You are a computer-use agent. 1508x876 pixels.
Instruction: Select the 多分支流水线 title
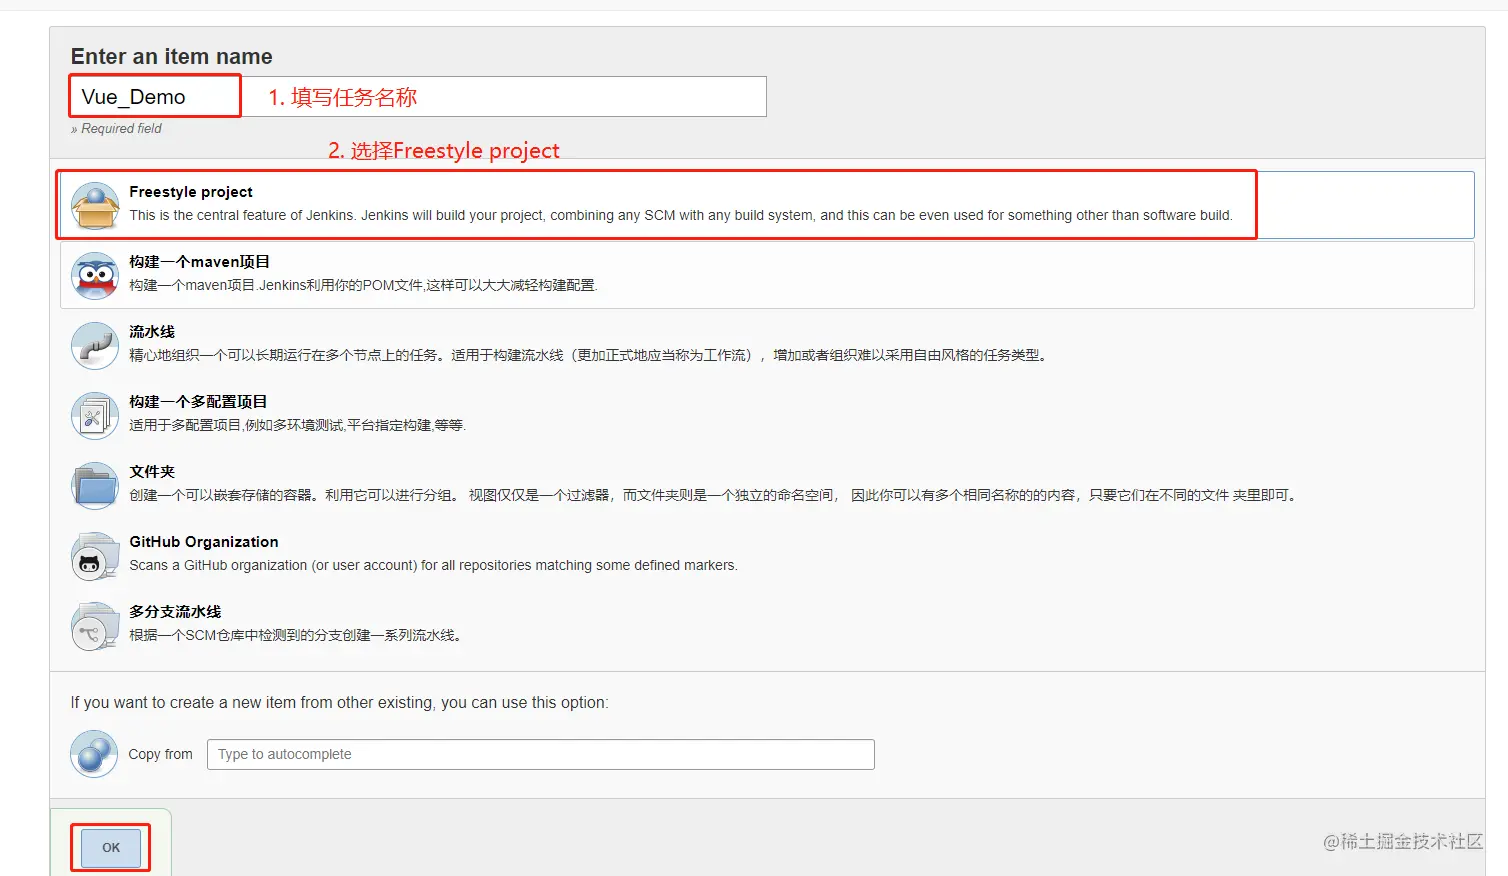pyautogui.click(x=175, y=612)
